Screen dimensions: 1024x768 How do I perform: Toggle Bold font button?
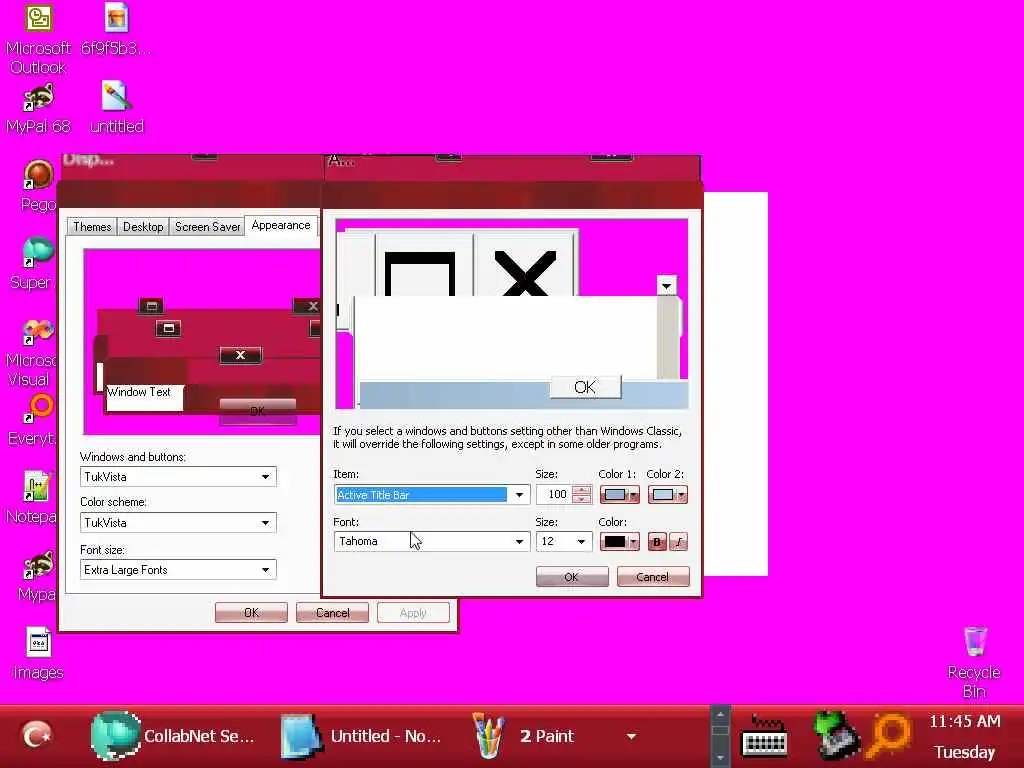tap(657, 541)
